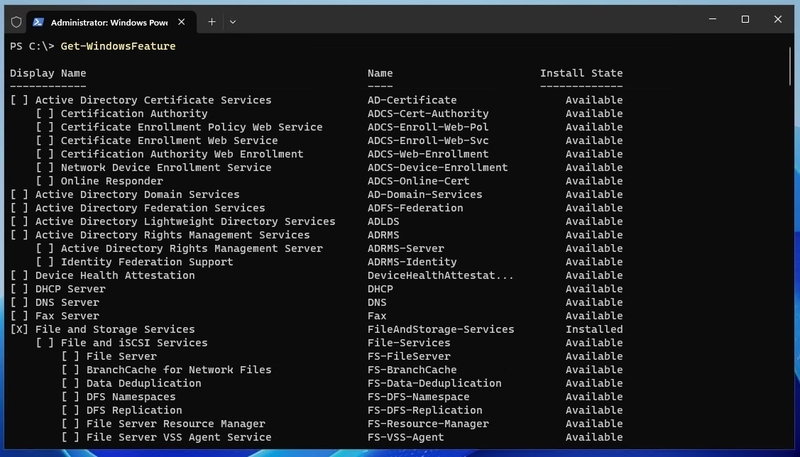The image size is (800, 457).
Task: Click the PowerShell icon on the tab
Action: [x=38, y=22]
